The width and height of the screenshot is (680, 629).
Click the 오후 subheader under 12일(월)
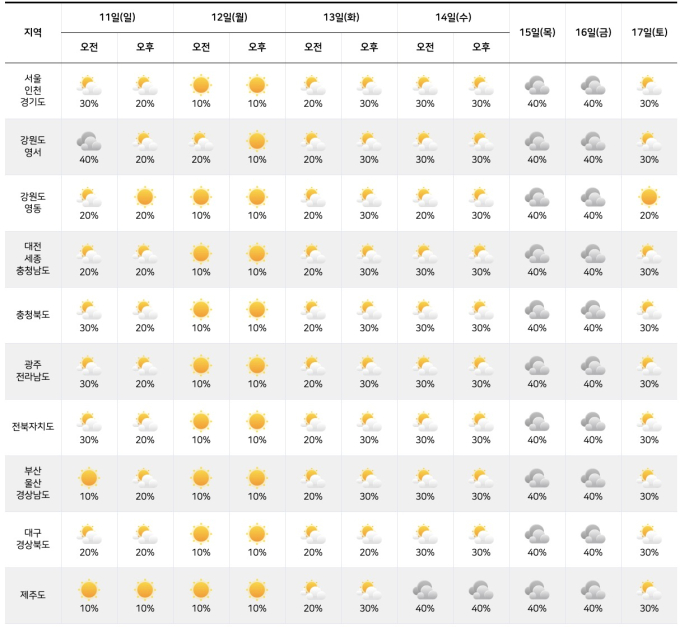(257, 47)
